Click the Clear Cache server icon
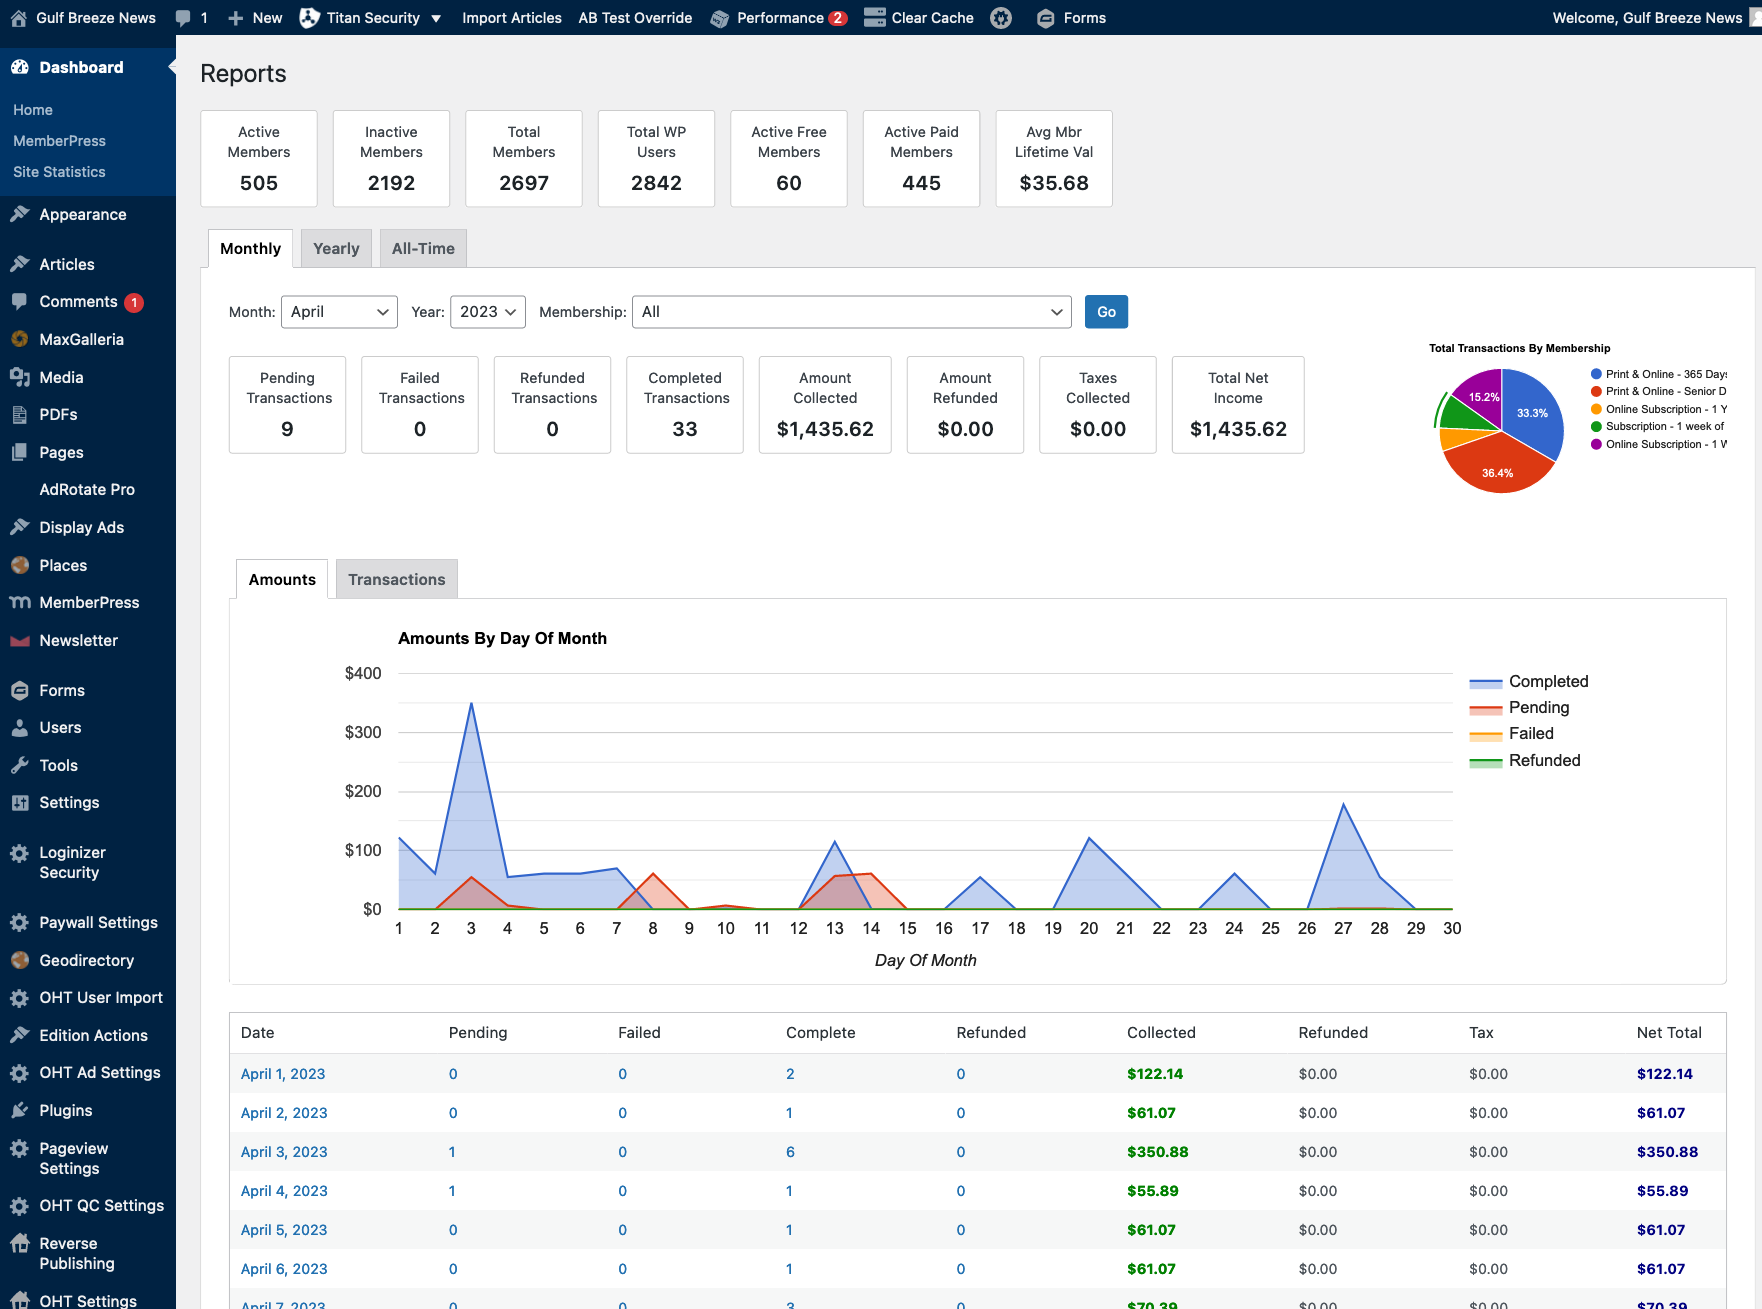Screen dimensions: 1762x1309 [875, 18]
